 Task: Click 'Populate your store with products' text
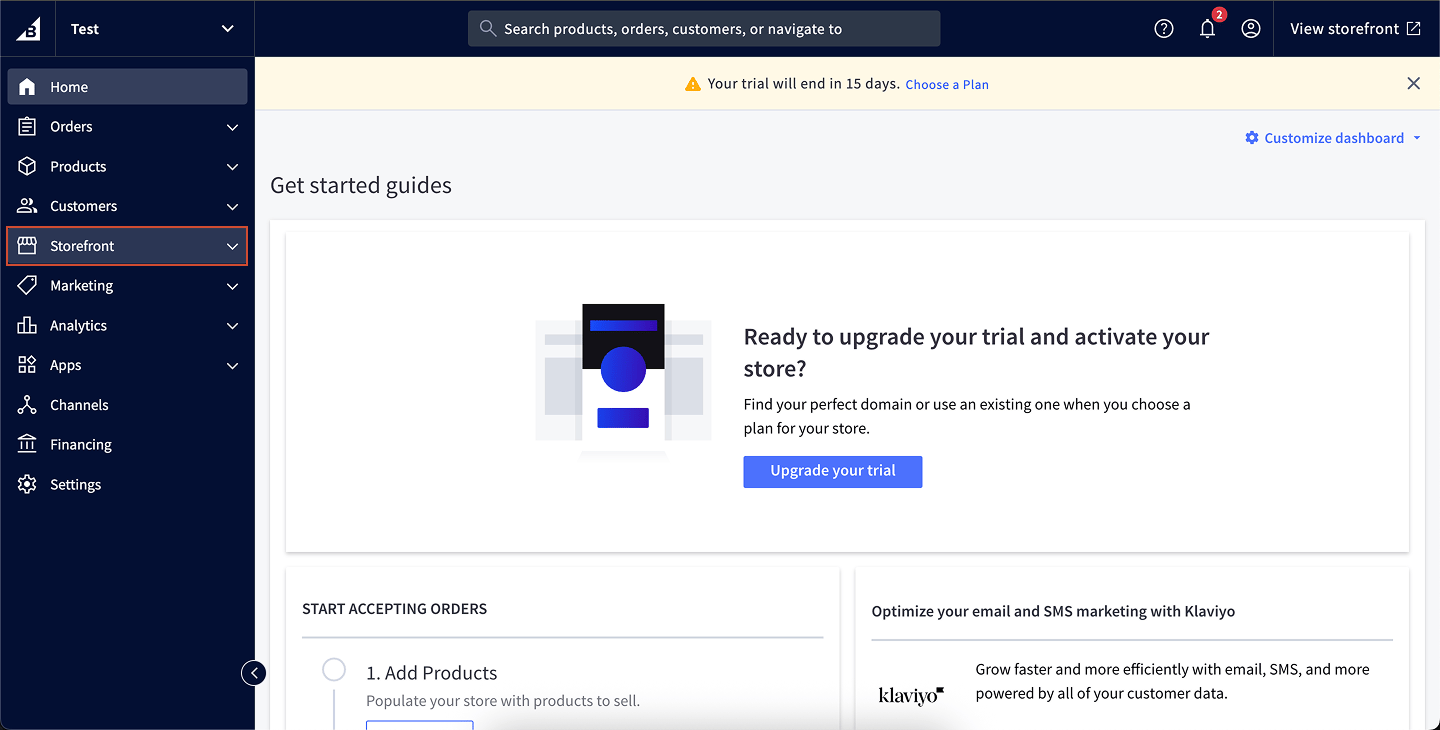[503, 701]
